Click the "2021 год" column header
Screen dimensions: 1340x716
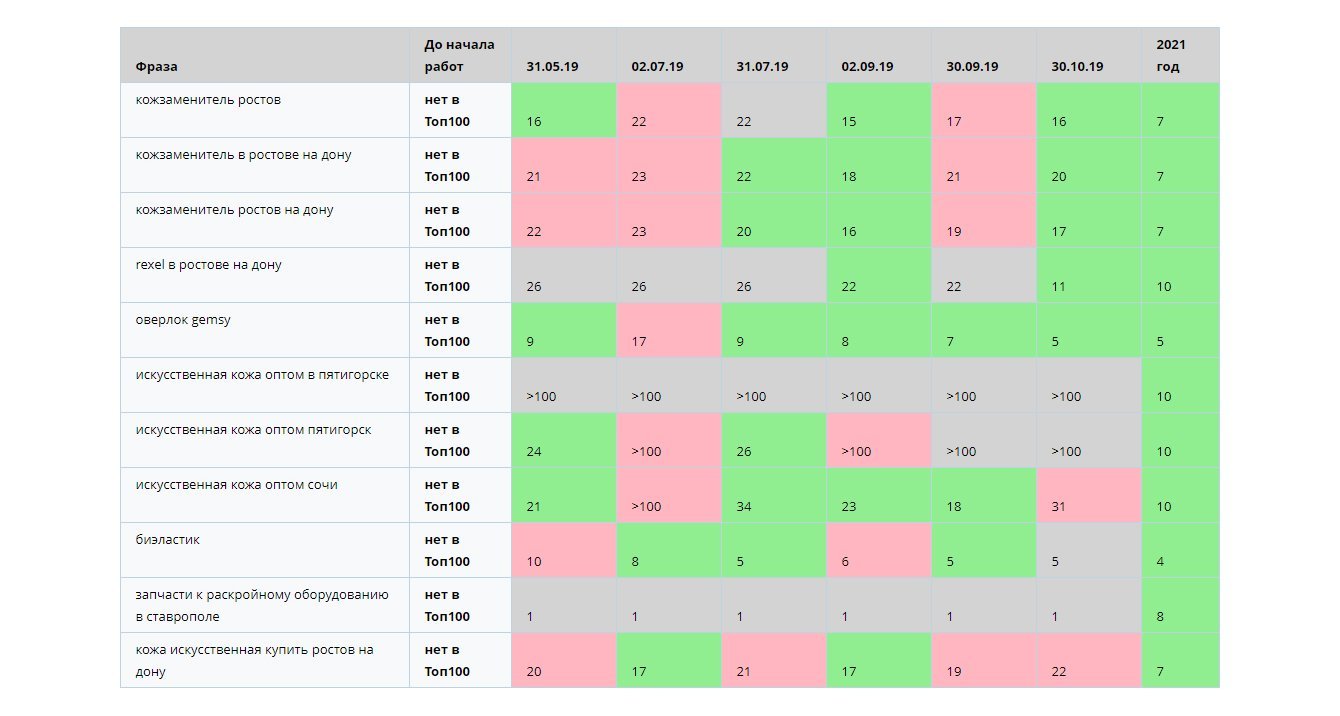[x=1170, y=55]
